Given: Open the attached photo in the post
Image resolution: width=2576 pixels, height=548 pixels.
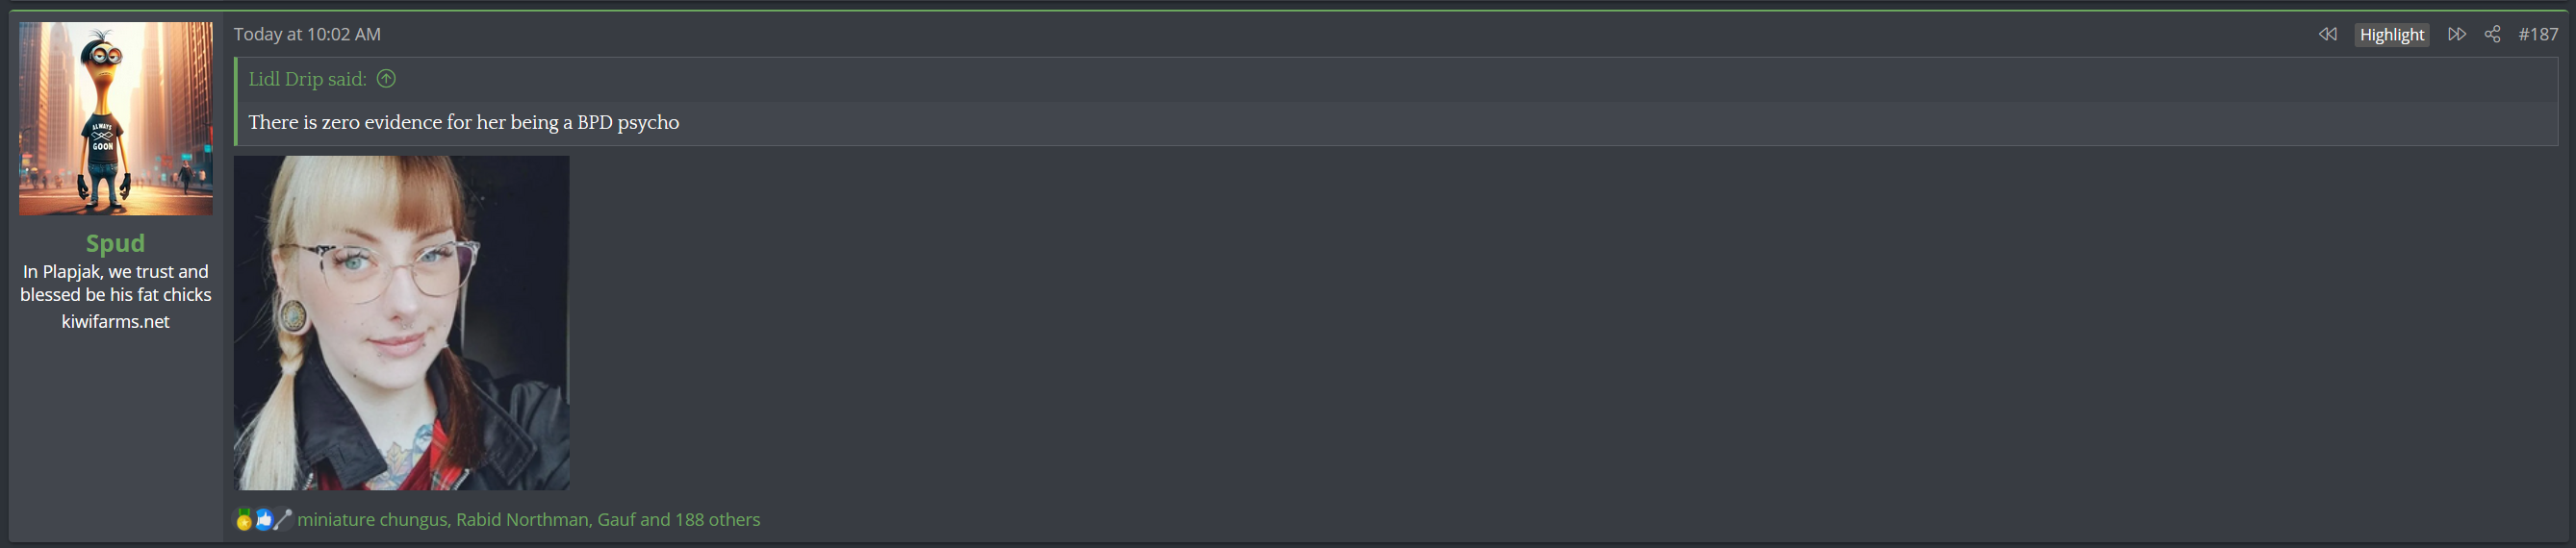Looking at the screenshot, I should click(x=401, y=322).
